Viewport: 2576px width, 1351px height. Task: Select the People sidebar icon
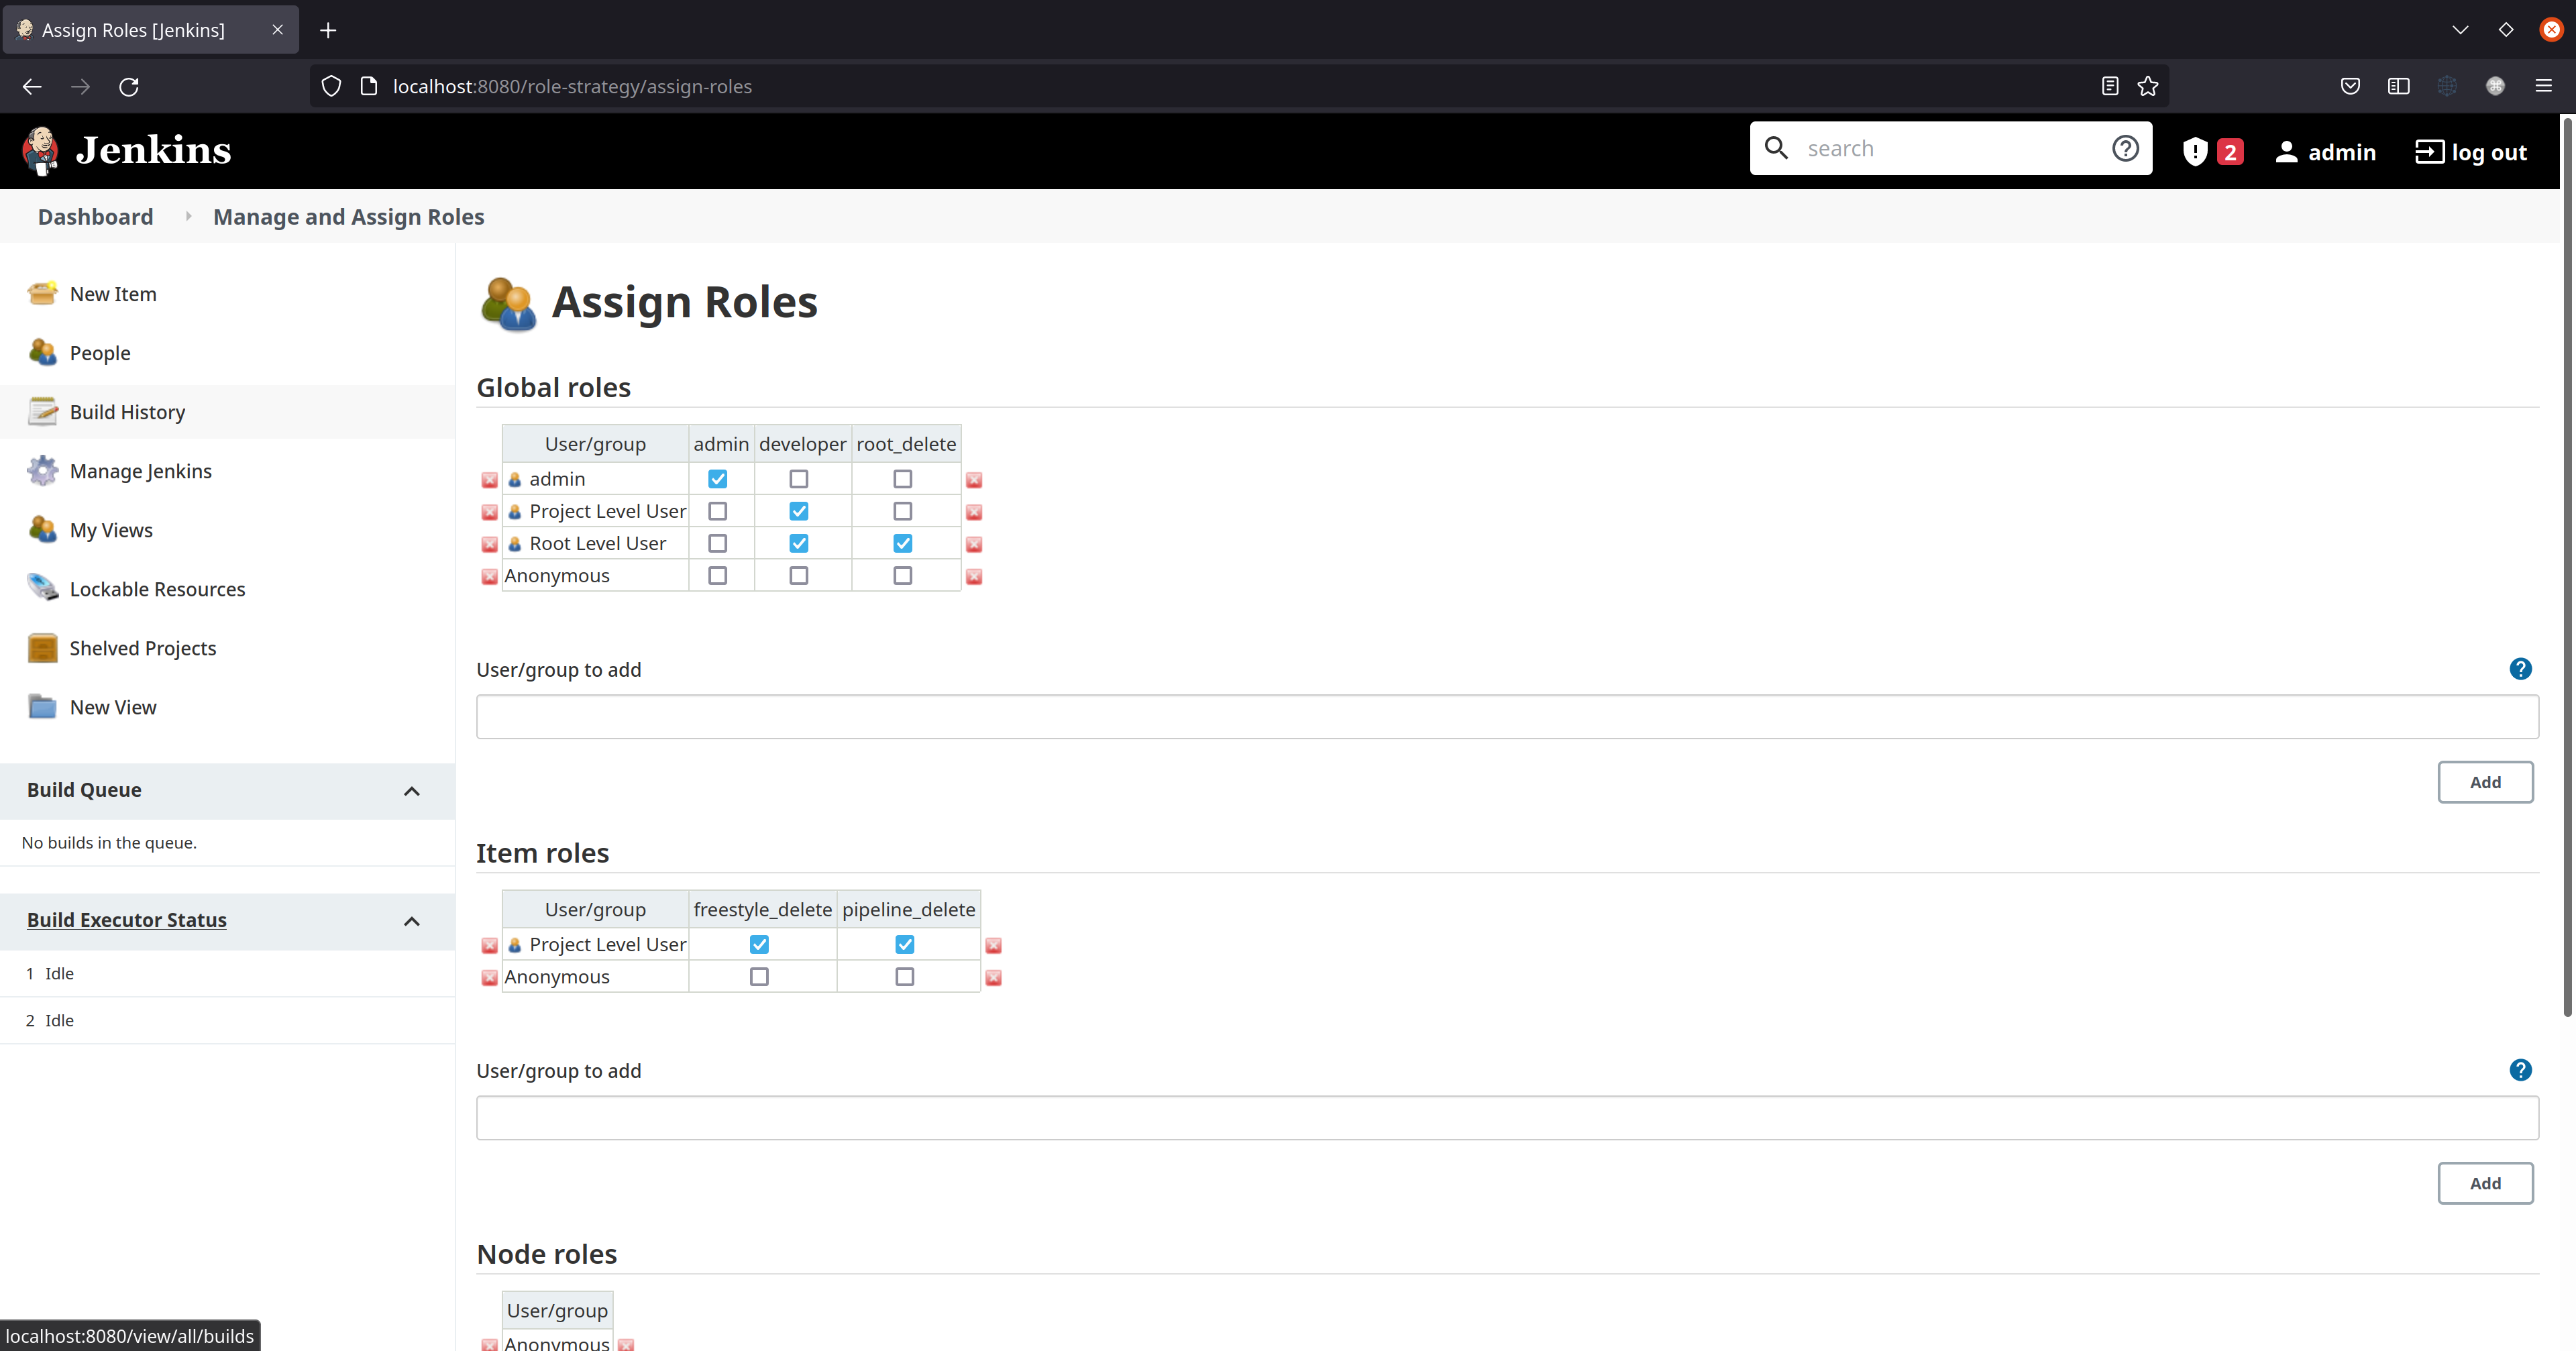point(42,352)
